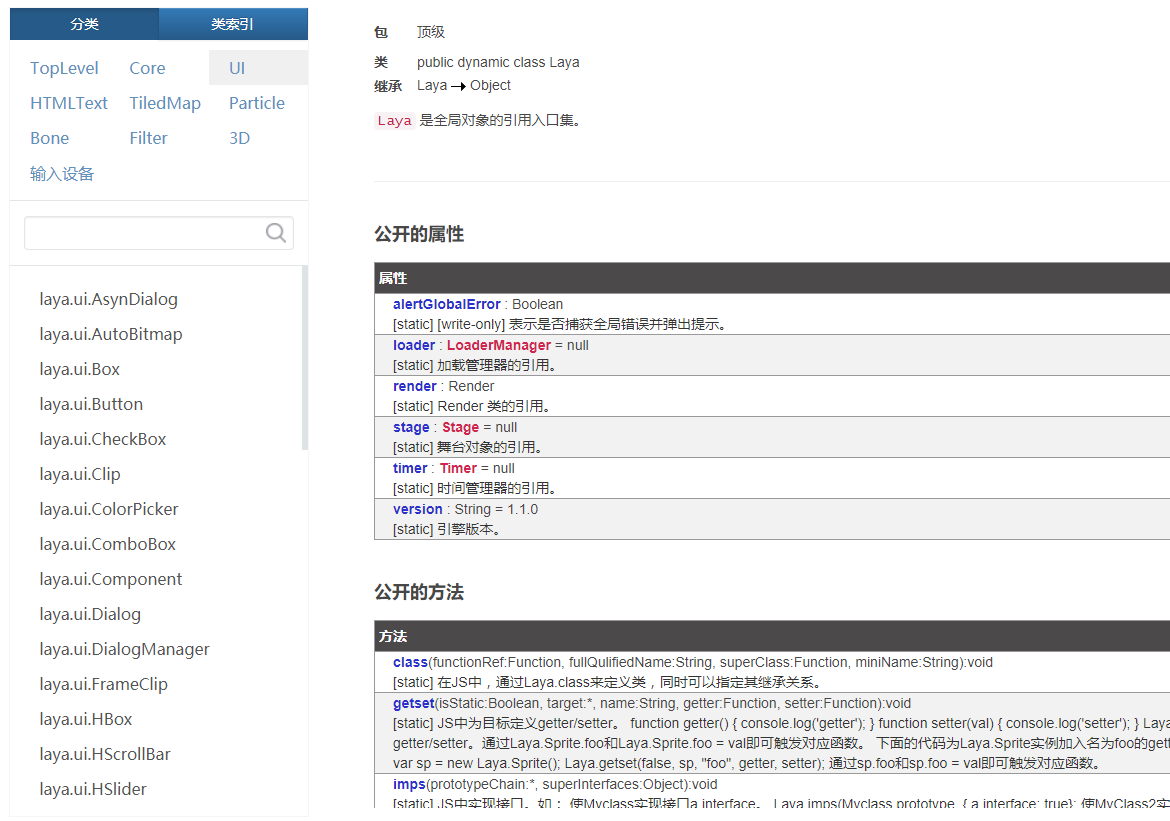The width and height of the screenshot is (1170, 821).
Task: Open laya.ui.Component class
Action: (x=110, y=580)
